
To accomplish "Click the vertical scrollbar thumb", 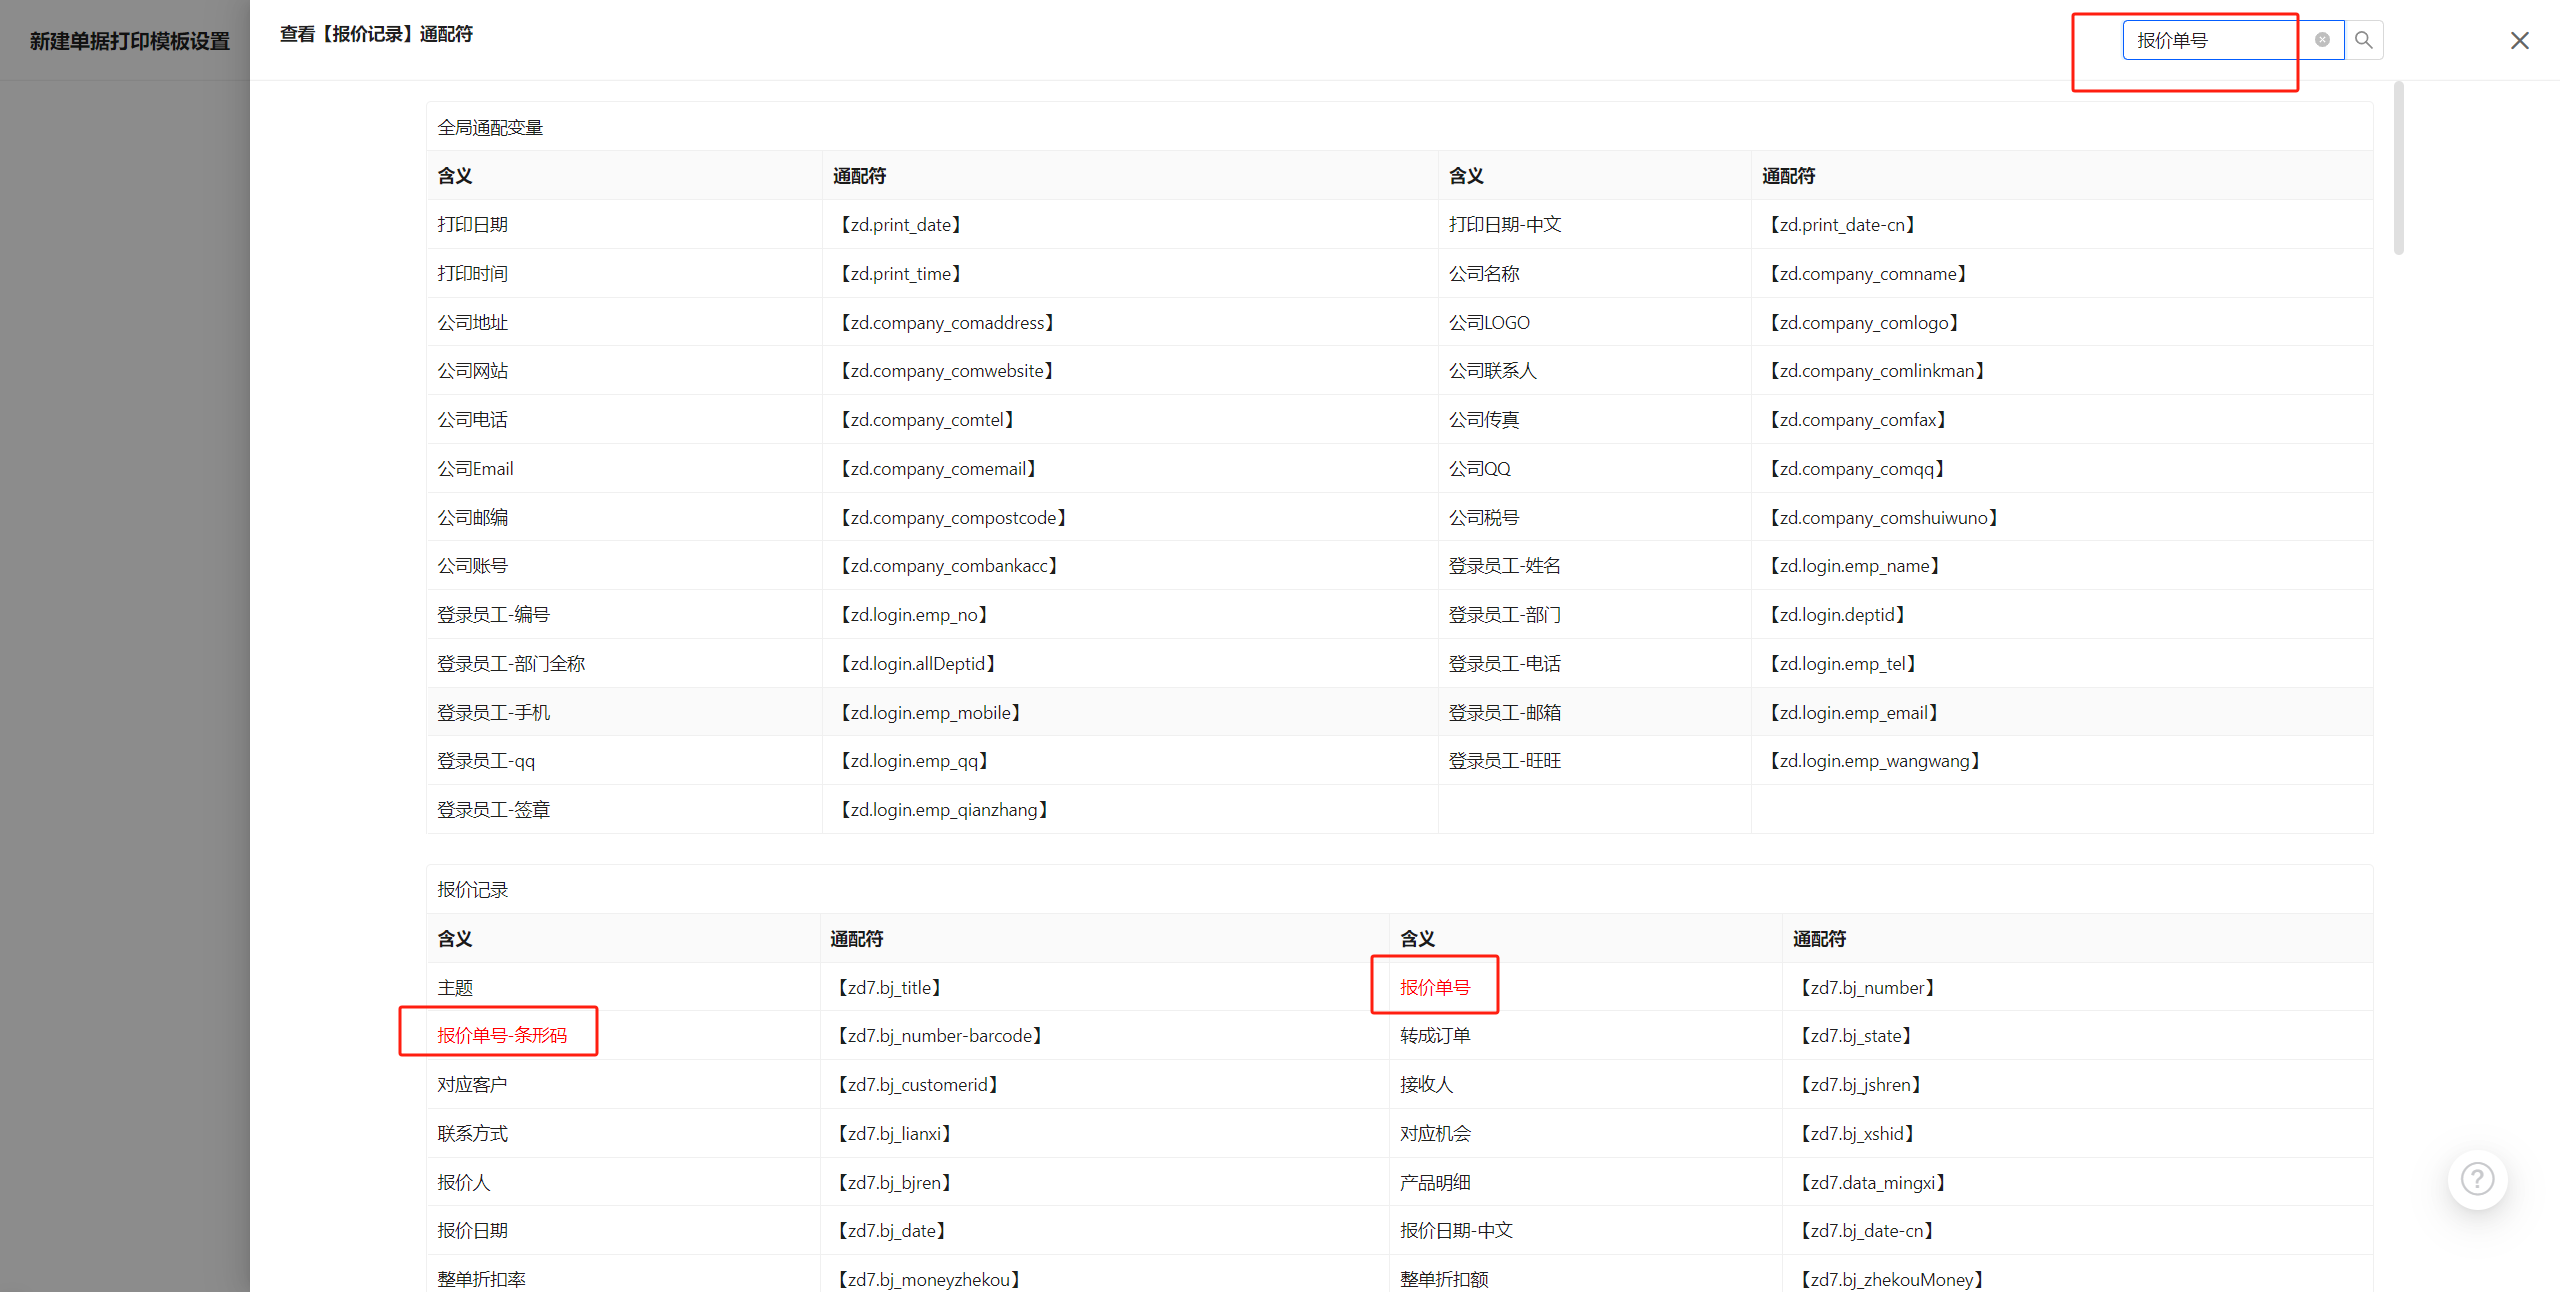I will pyautogui.click(x=2398, y=170).
